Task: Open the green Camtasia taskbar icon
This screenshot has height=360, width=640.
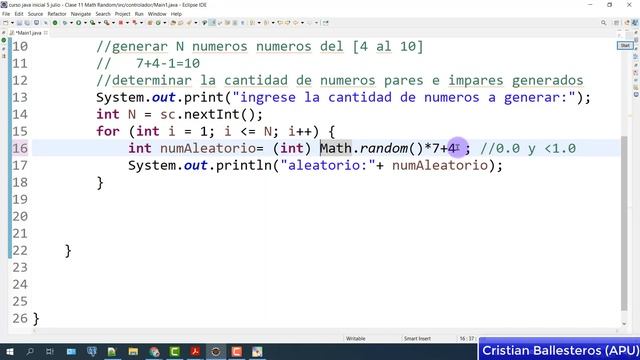Action: coord(175,351)
